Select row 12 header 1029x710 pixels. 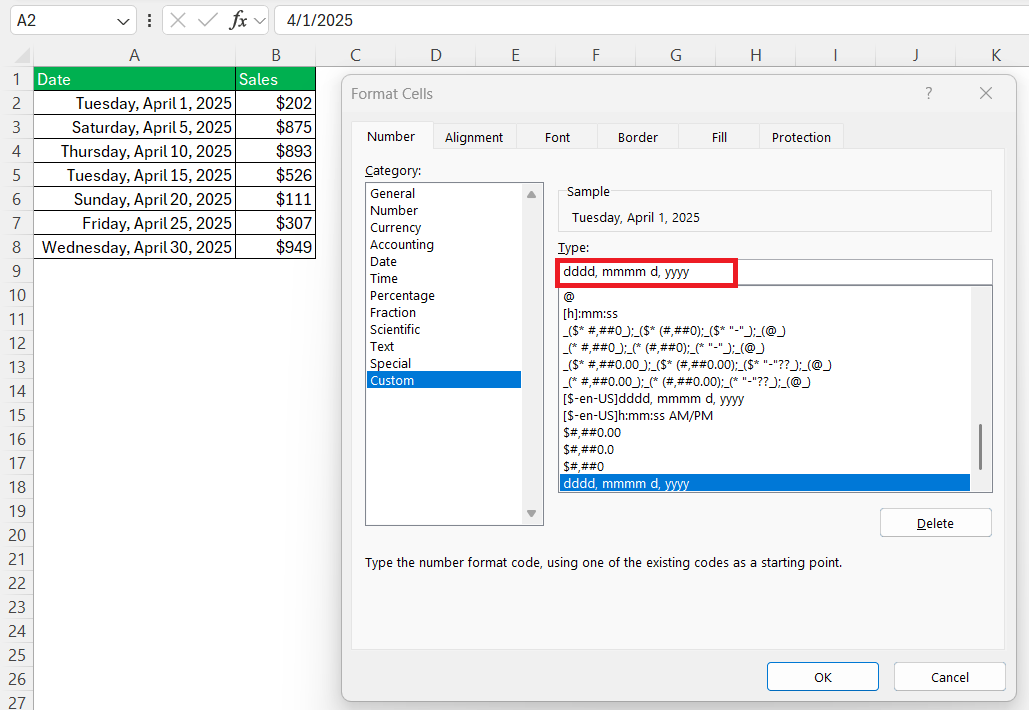click(x=16, y=343)
